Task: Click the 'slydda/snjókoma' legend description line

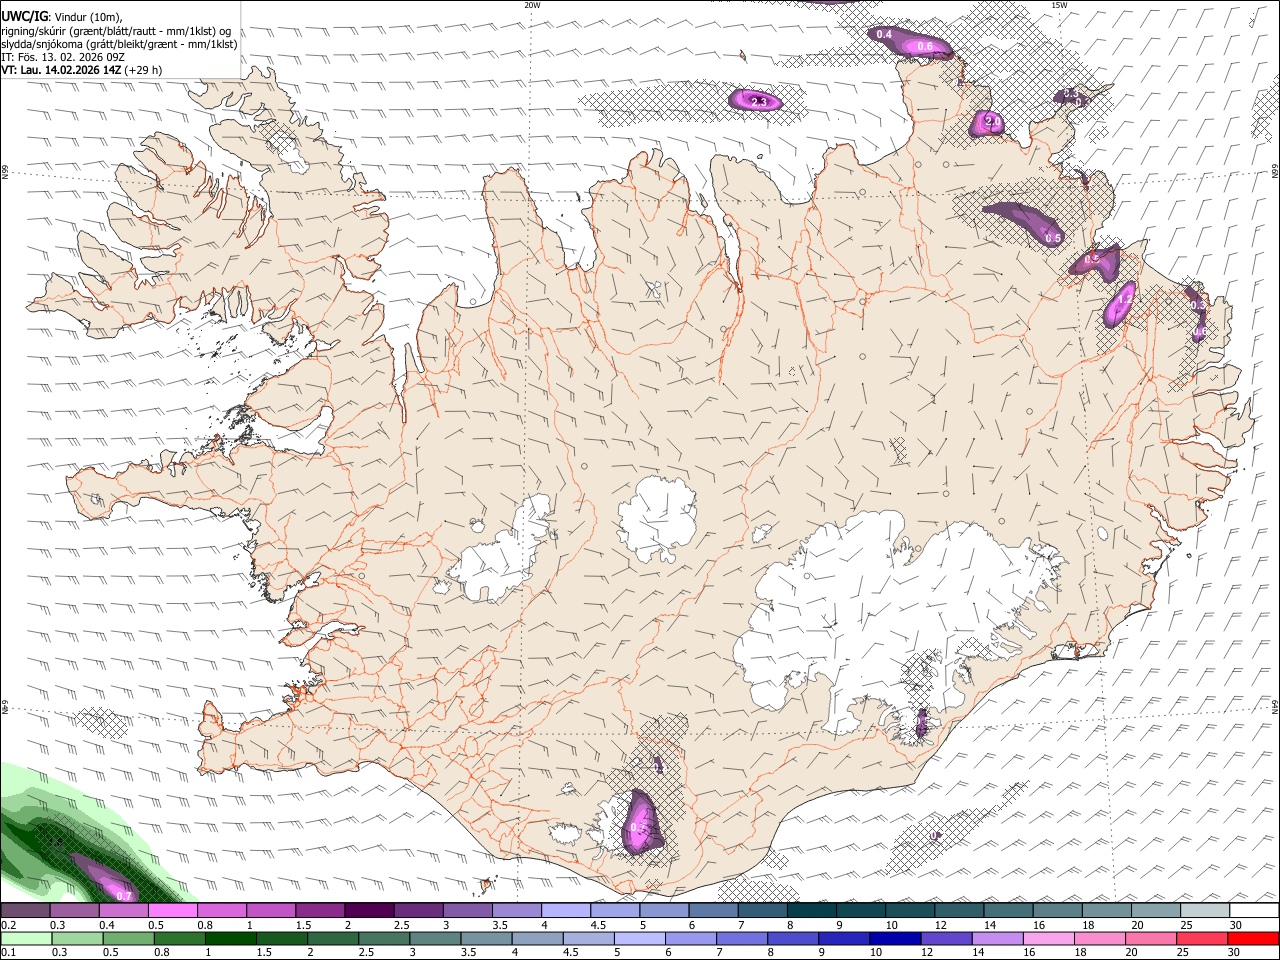Action: pos(119,43)
